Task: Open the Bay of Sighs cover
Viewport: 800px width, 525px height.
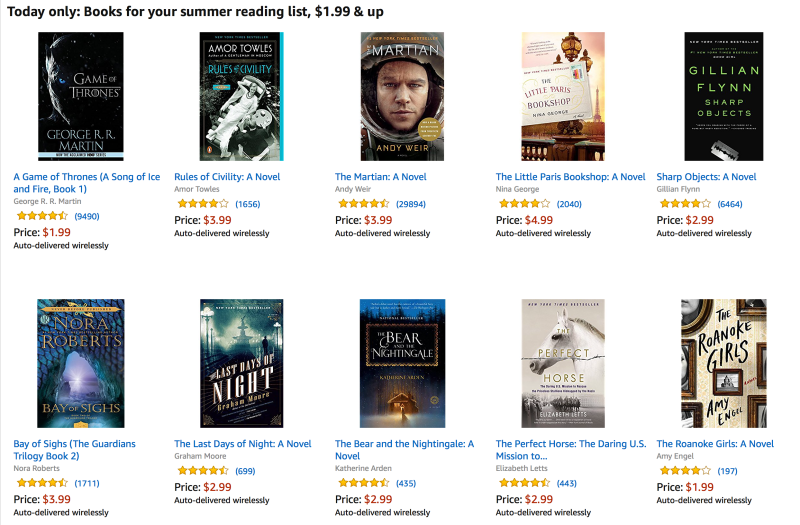Action: [x=80, y=363]
